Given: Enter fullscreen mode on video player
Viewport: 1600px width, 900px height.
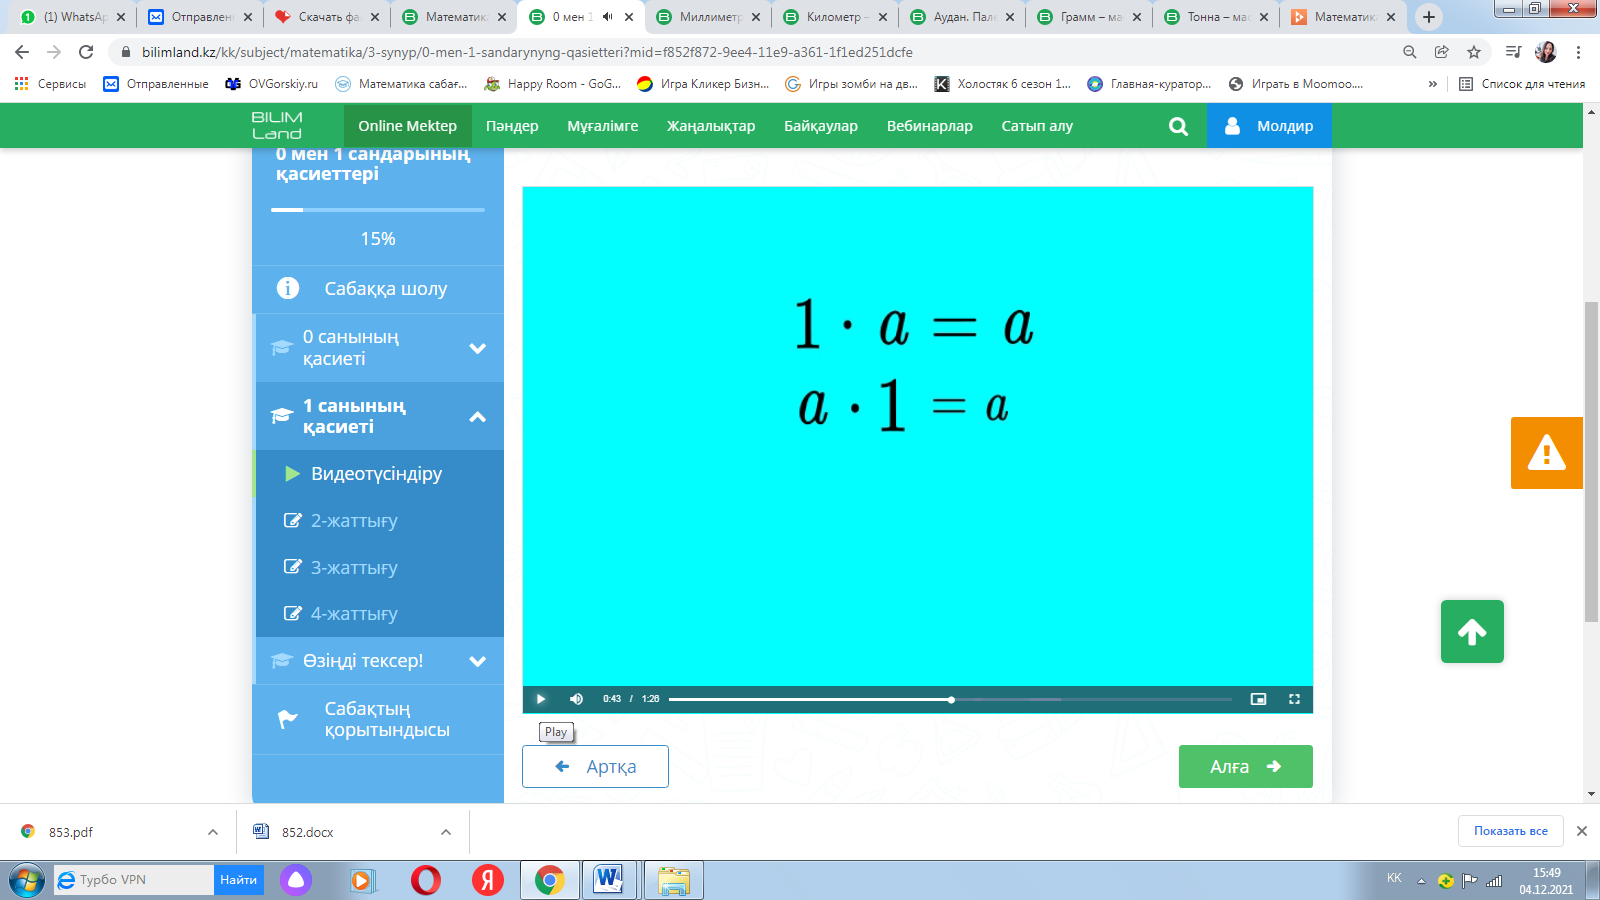Looking at the screenshot, I should [x=1294, y=699].
